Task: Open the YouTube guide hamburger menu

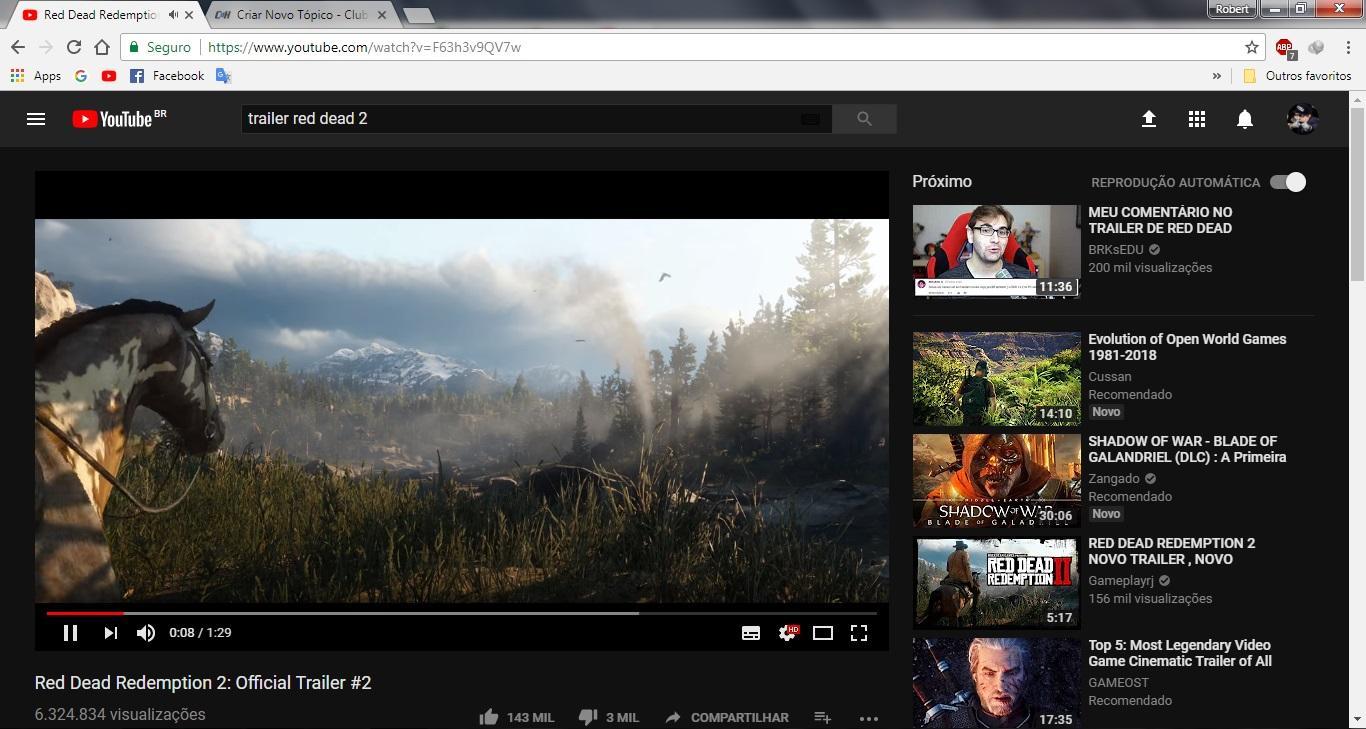Action: coord(36,119)
